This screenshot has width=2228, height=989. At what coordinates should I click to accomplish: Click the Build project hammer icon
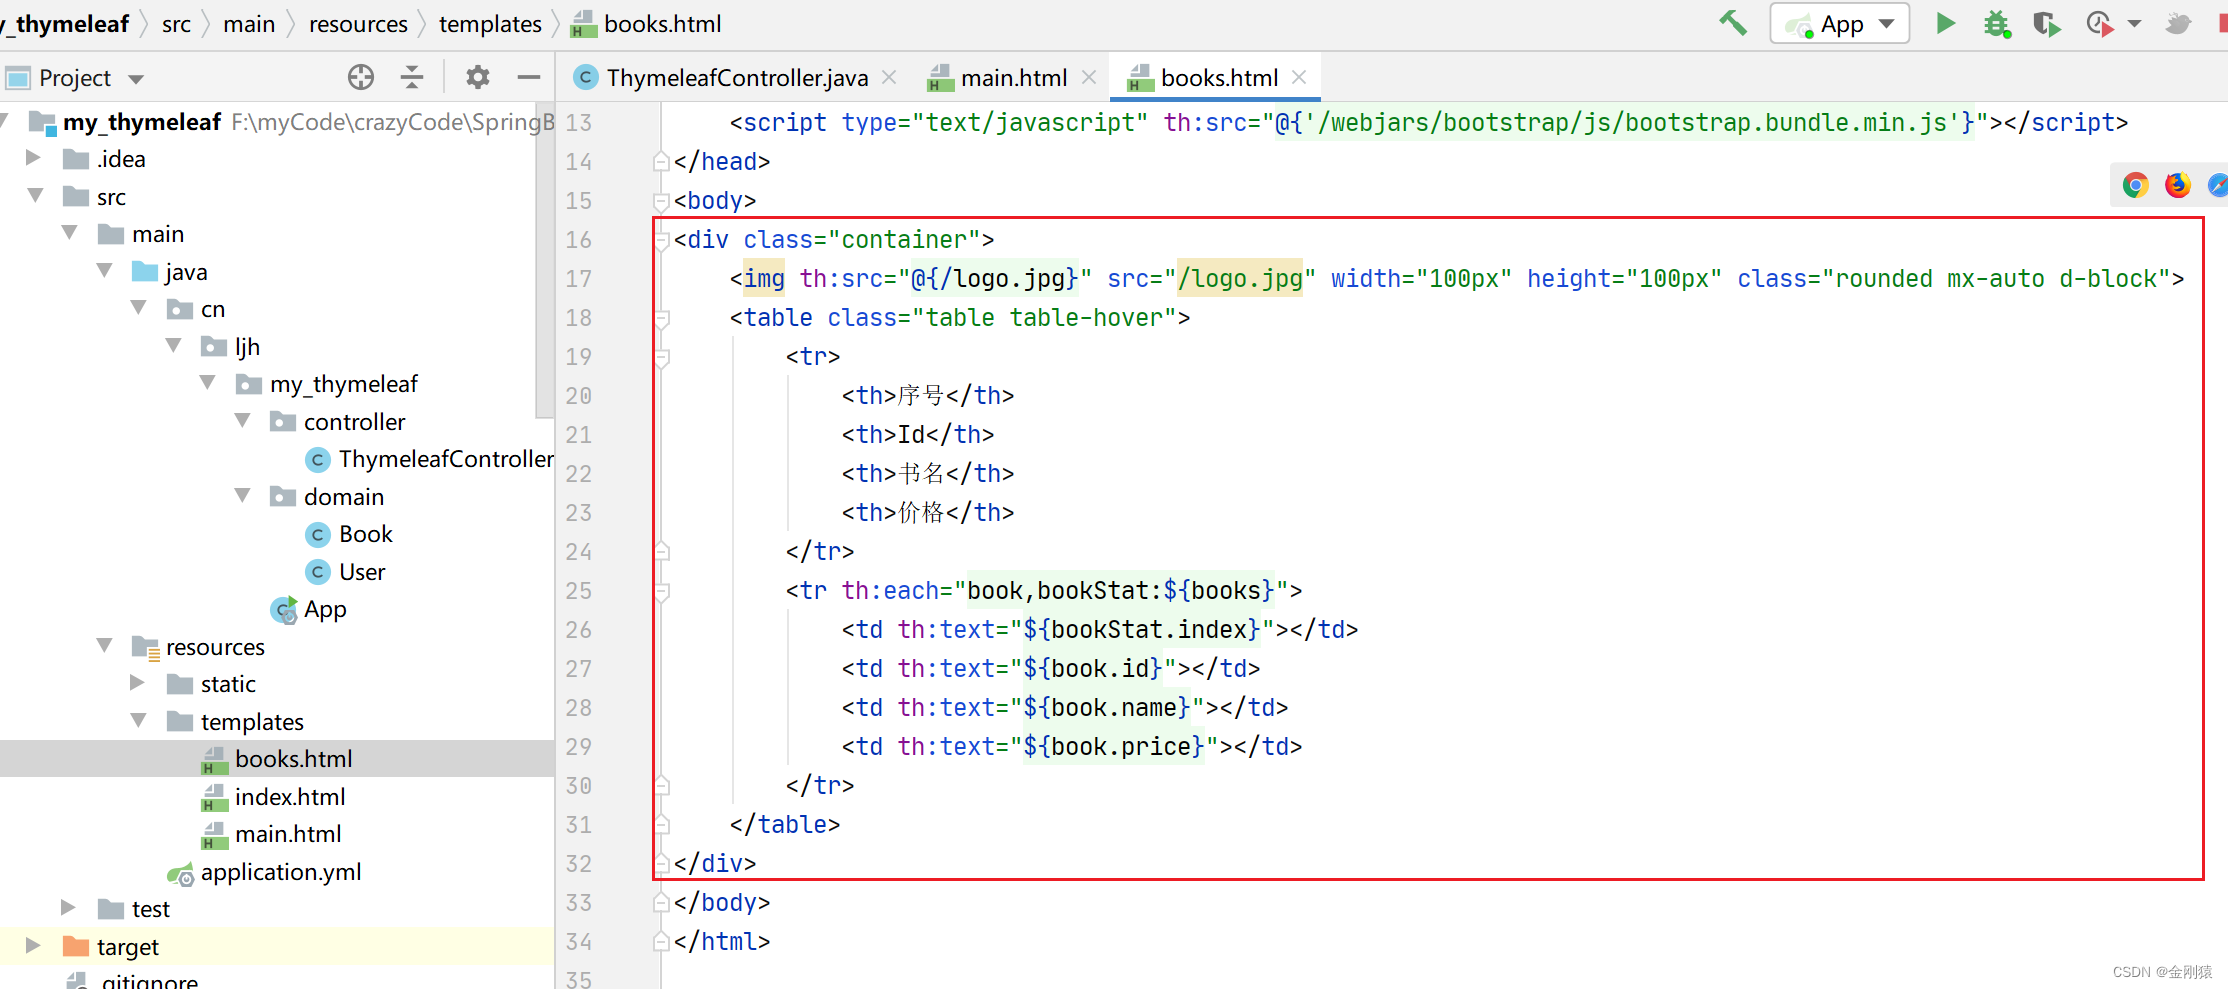click(1733, 23)
